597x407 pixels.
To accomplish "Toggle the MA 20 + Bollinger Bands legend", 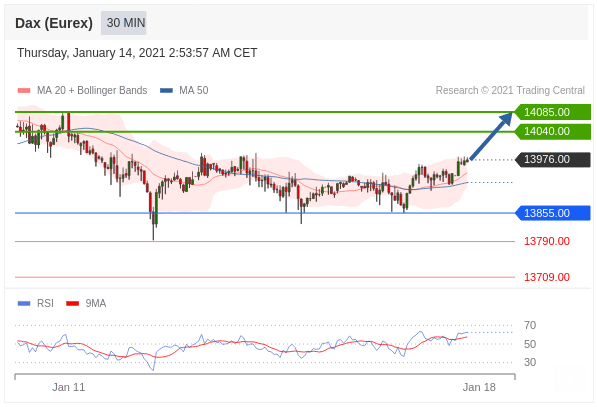I will point(92,91).
